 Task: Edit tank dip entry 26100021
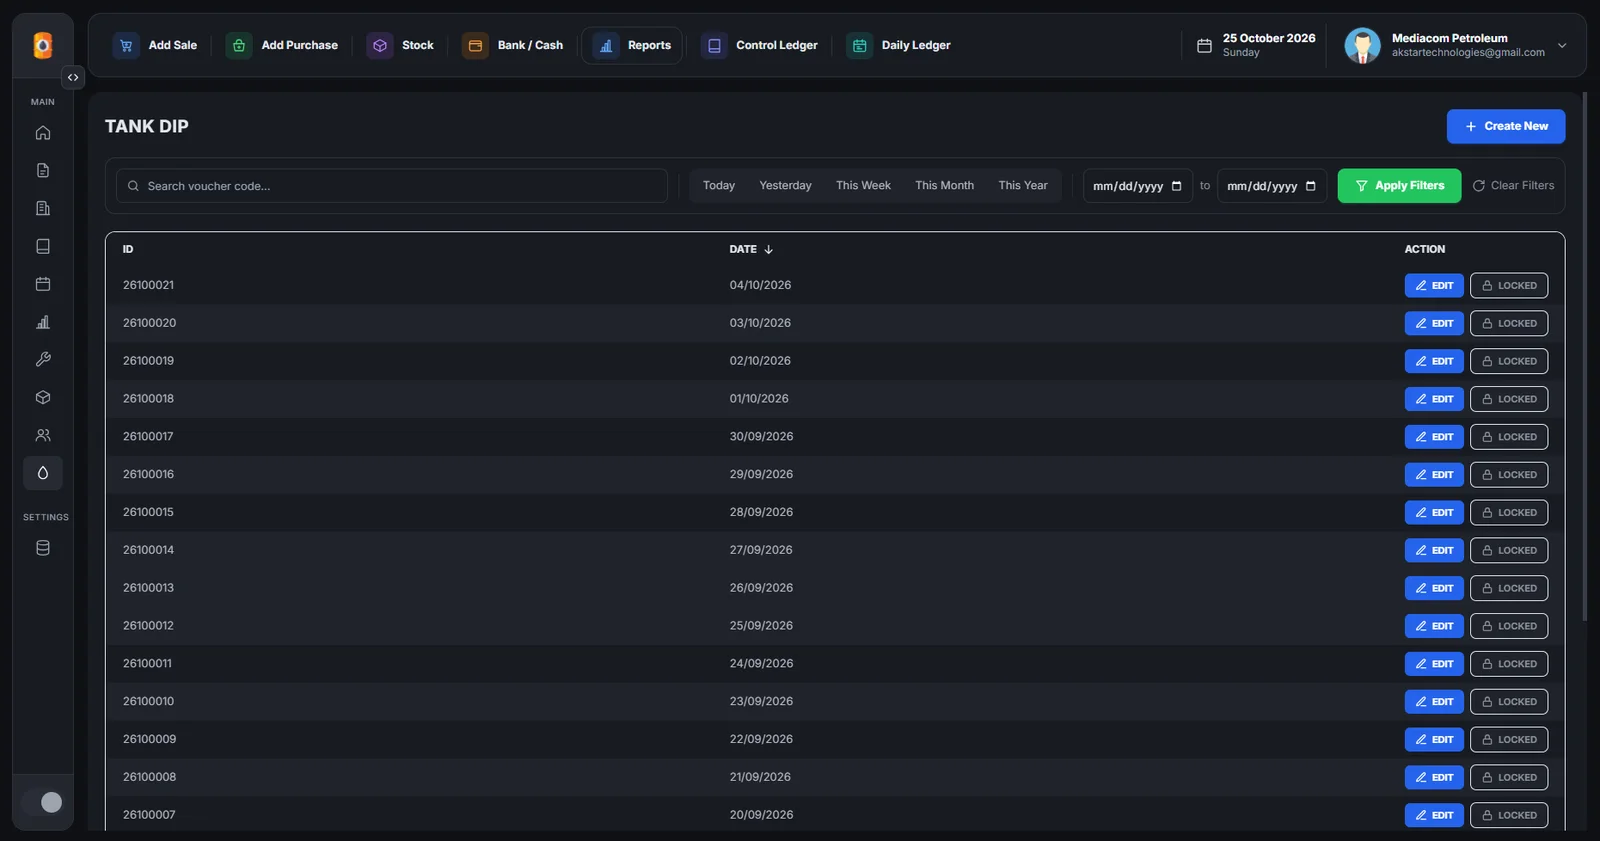point(1434,286)
